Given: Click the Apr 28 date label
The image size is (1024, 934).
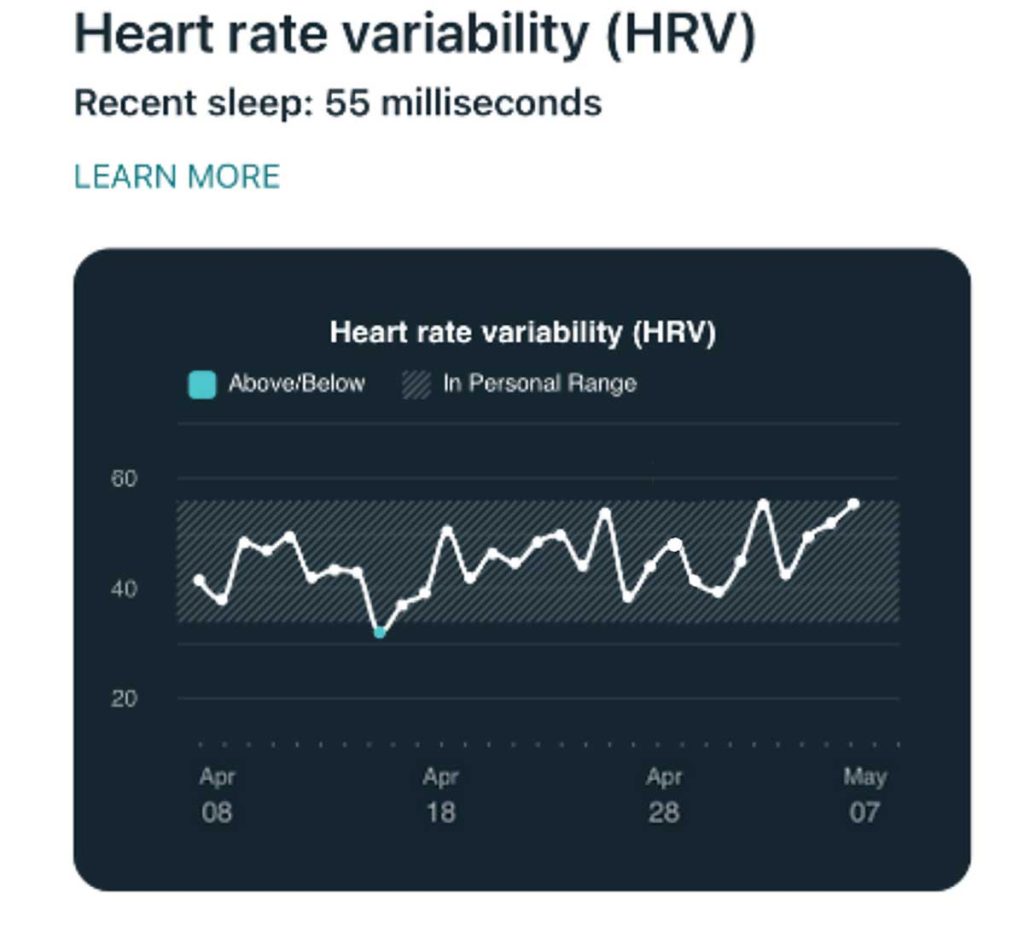Looking at the screenshot, I should coord(664,794).
